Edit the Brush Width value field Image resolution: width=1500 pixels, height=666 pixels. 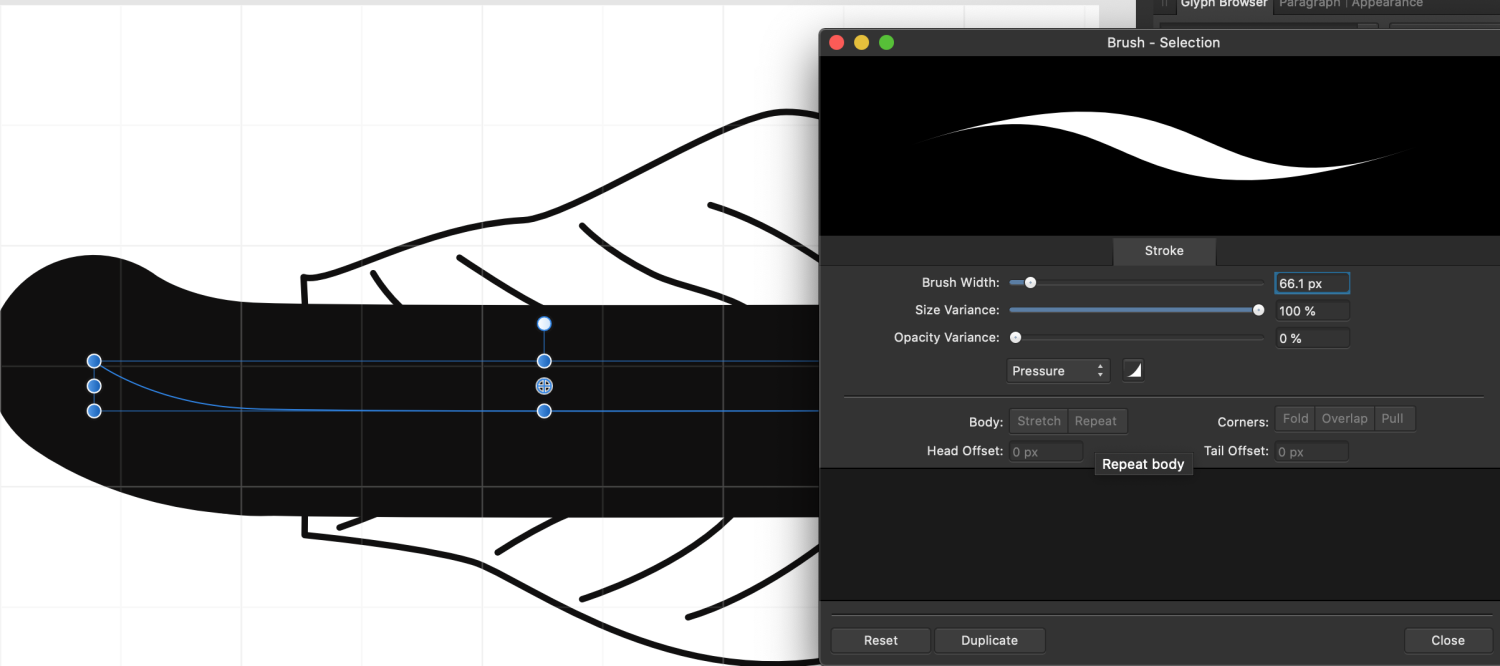(1312, 282)
